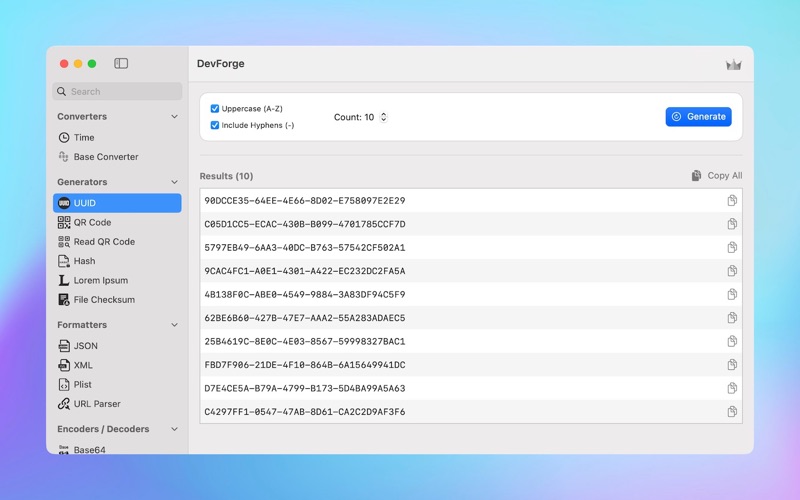800x500 pixels.
Task: Click the XML formatter icon
Action: pos(64,365)
